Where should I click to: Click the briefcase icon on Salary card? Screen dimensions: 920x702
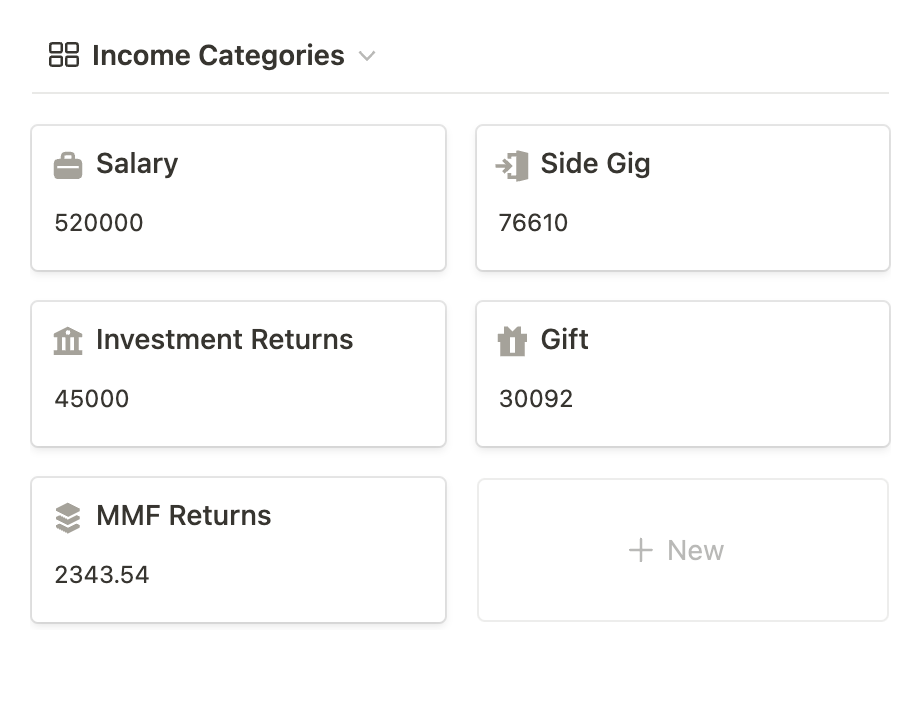tap(68, 165)
